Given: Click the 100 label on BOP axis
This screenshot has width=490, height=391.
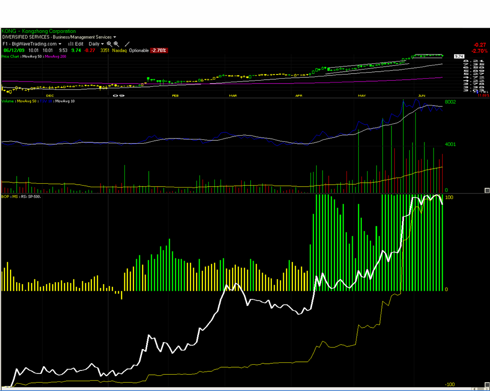Looking at the screenshot, I should point(449,197).
